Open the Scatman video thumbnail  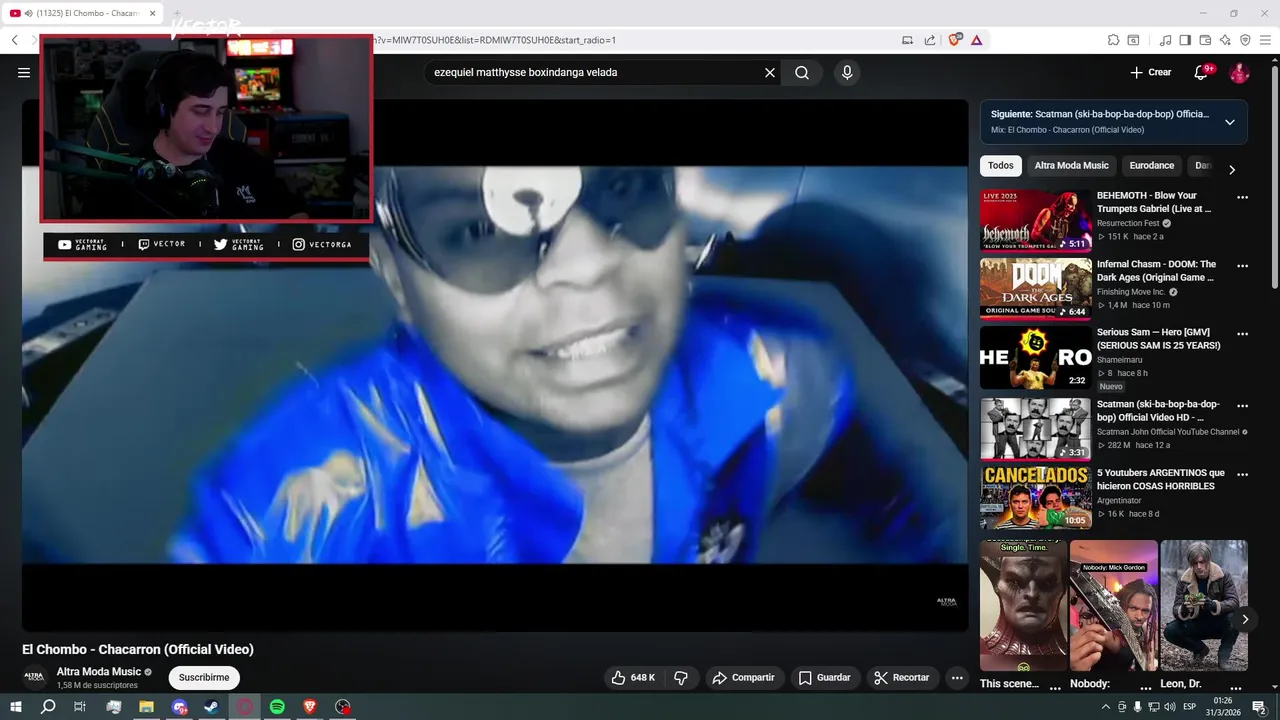click(1035, 429)
